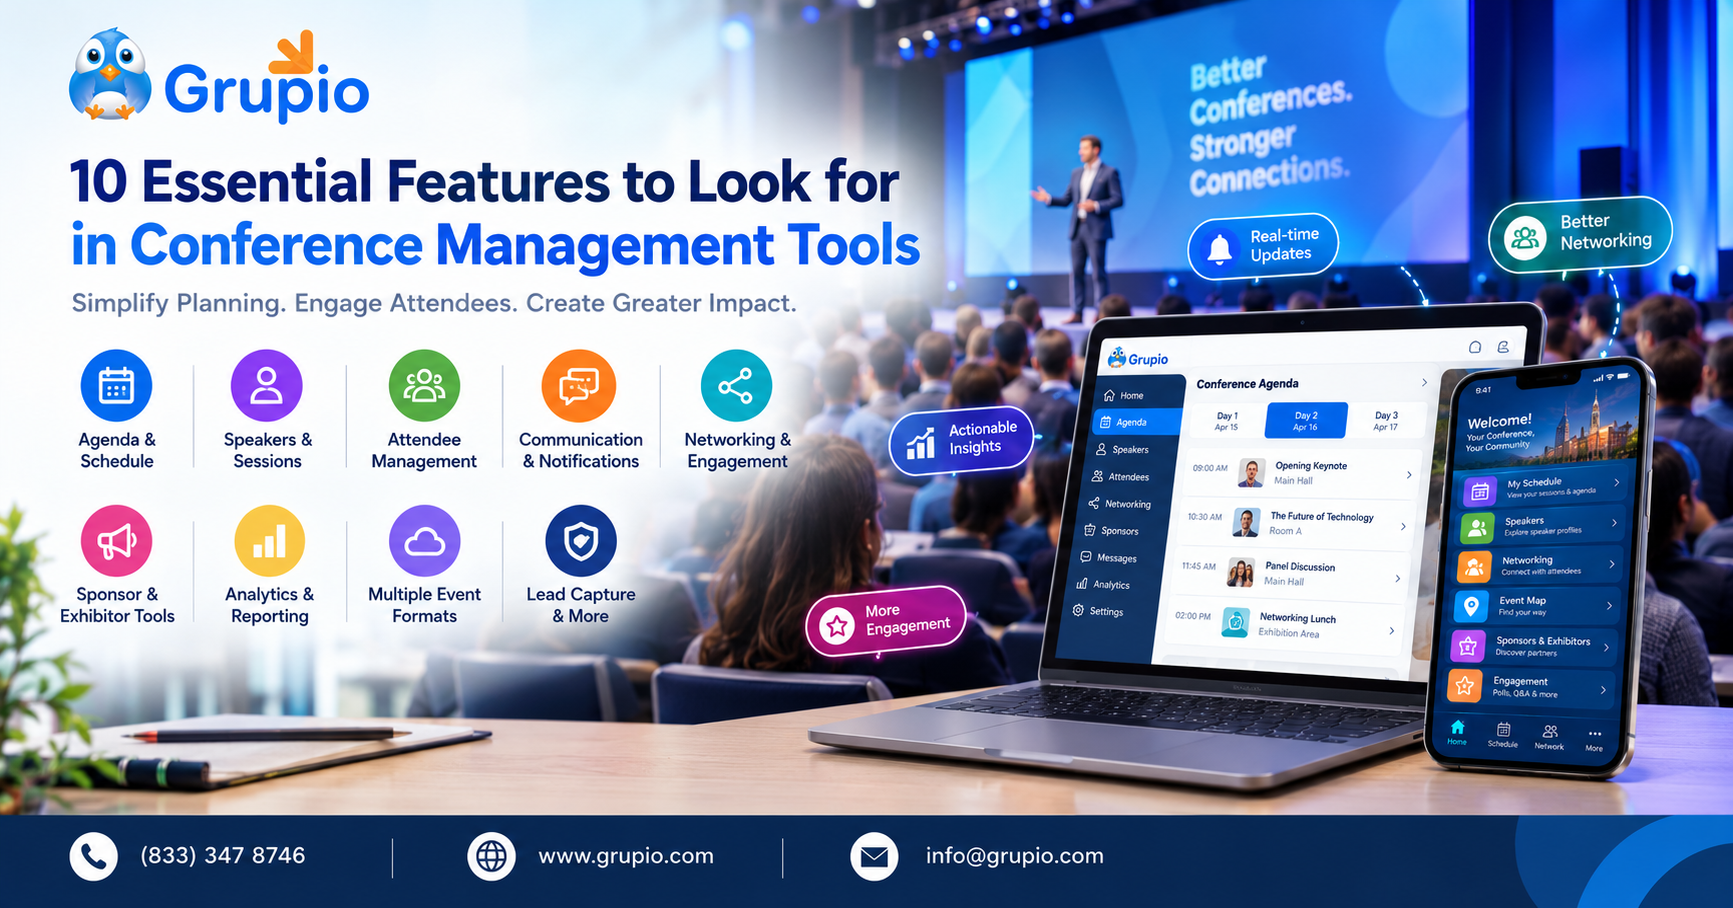Click the www.grupio.com website link

pos(626,856)
